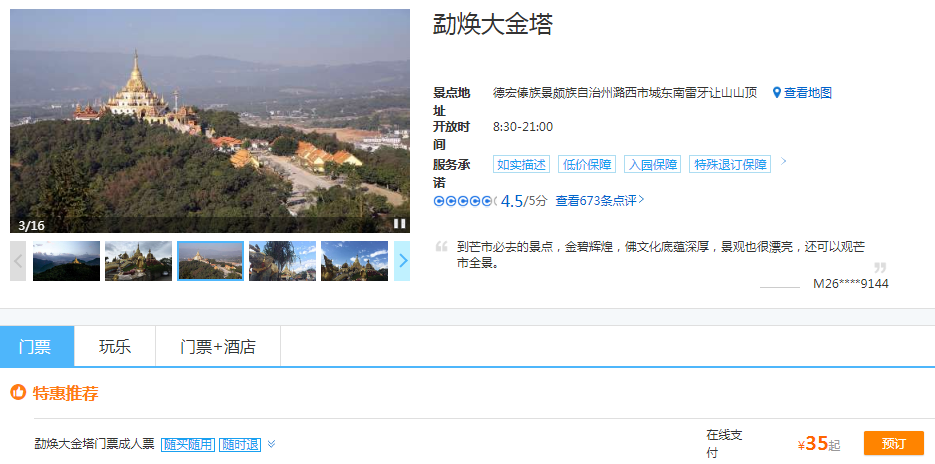This screenshot has height=464, width=935.
Task: Show next thumbnails with right arrow
Action: coord(403,261)
